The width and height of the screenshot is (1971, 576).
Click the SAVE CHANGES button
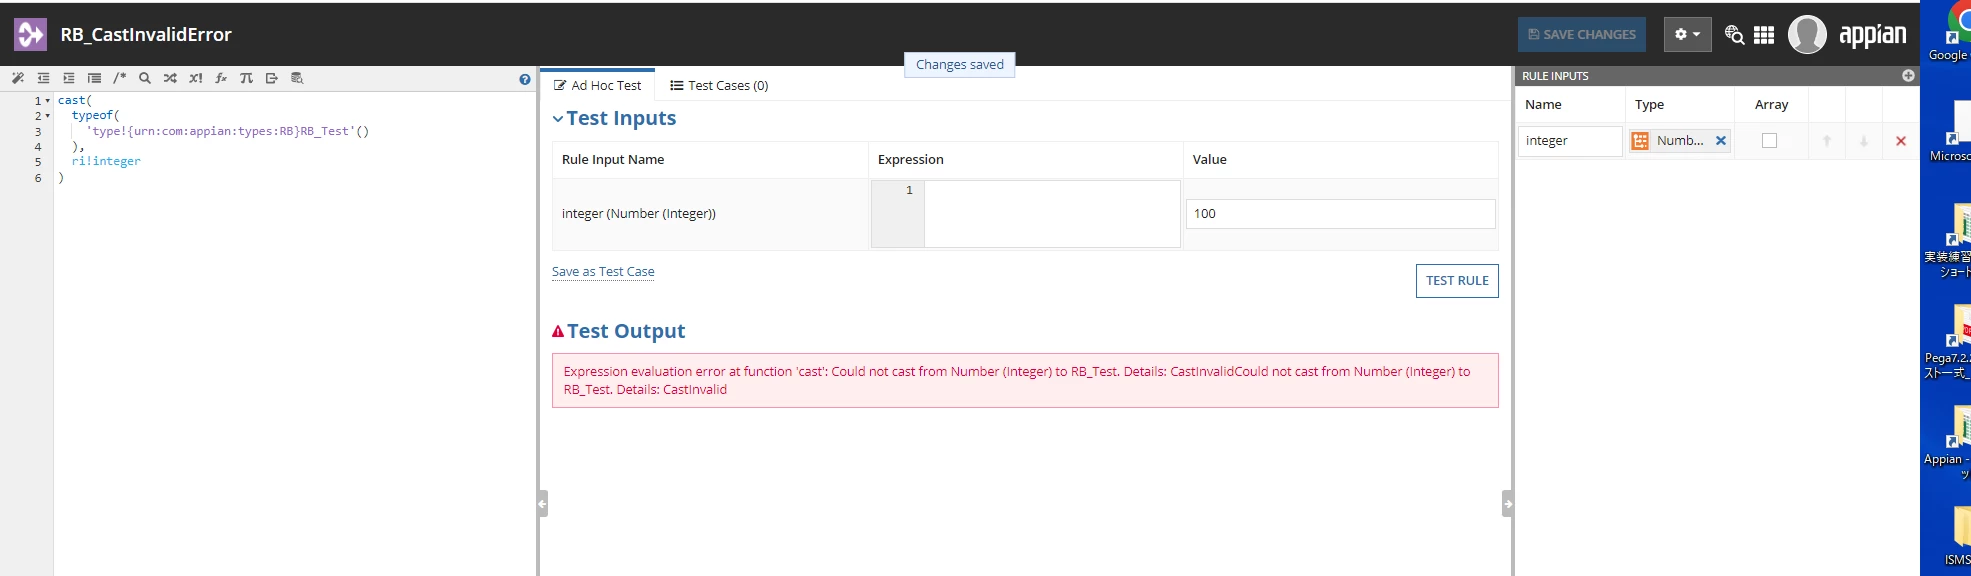[x=1582, y=34]
